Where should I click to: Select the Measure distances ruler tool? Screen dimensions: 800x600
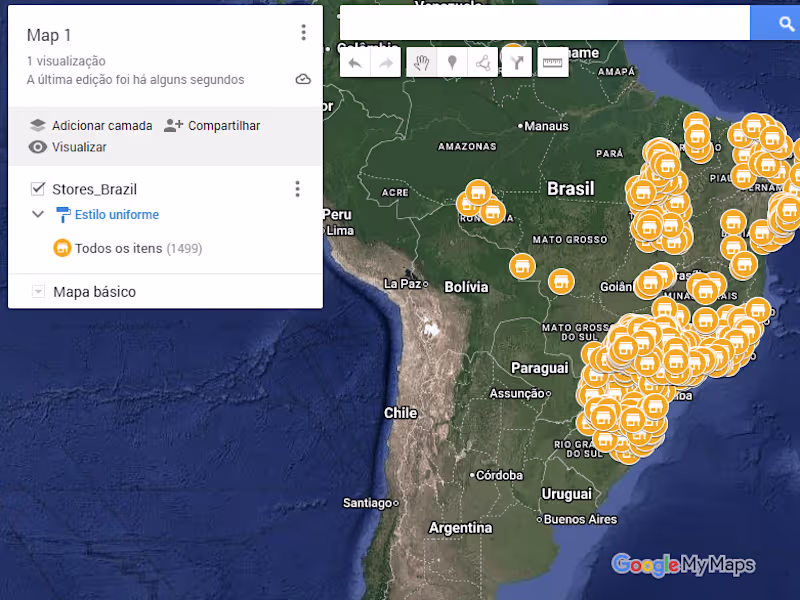tap(551, 62)
